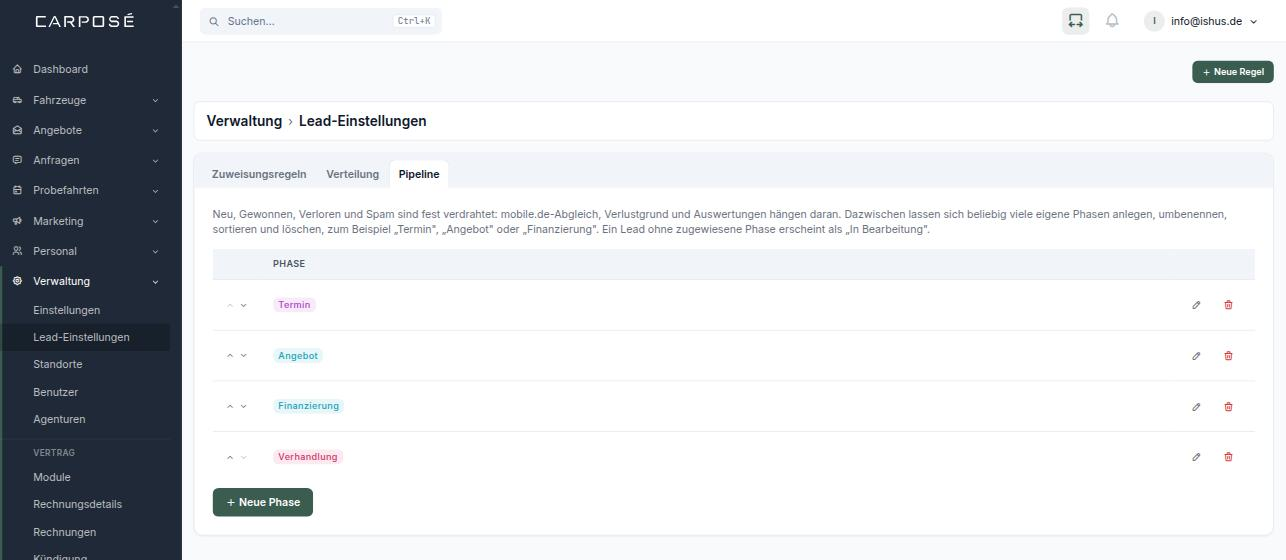The width and height of the screenshot is (1286, 560).
Task: Expand the Personal menu chevron
Action: click(x=155, y=251)
